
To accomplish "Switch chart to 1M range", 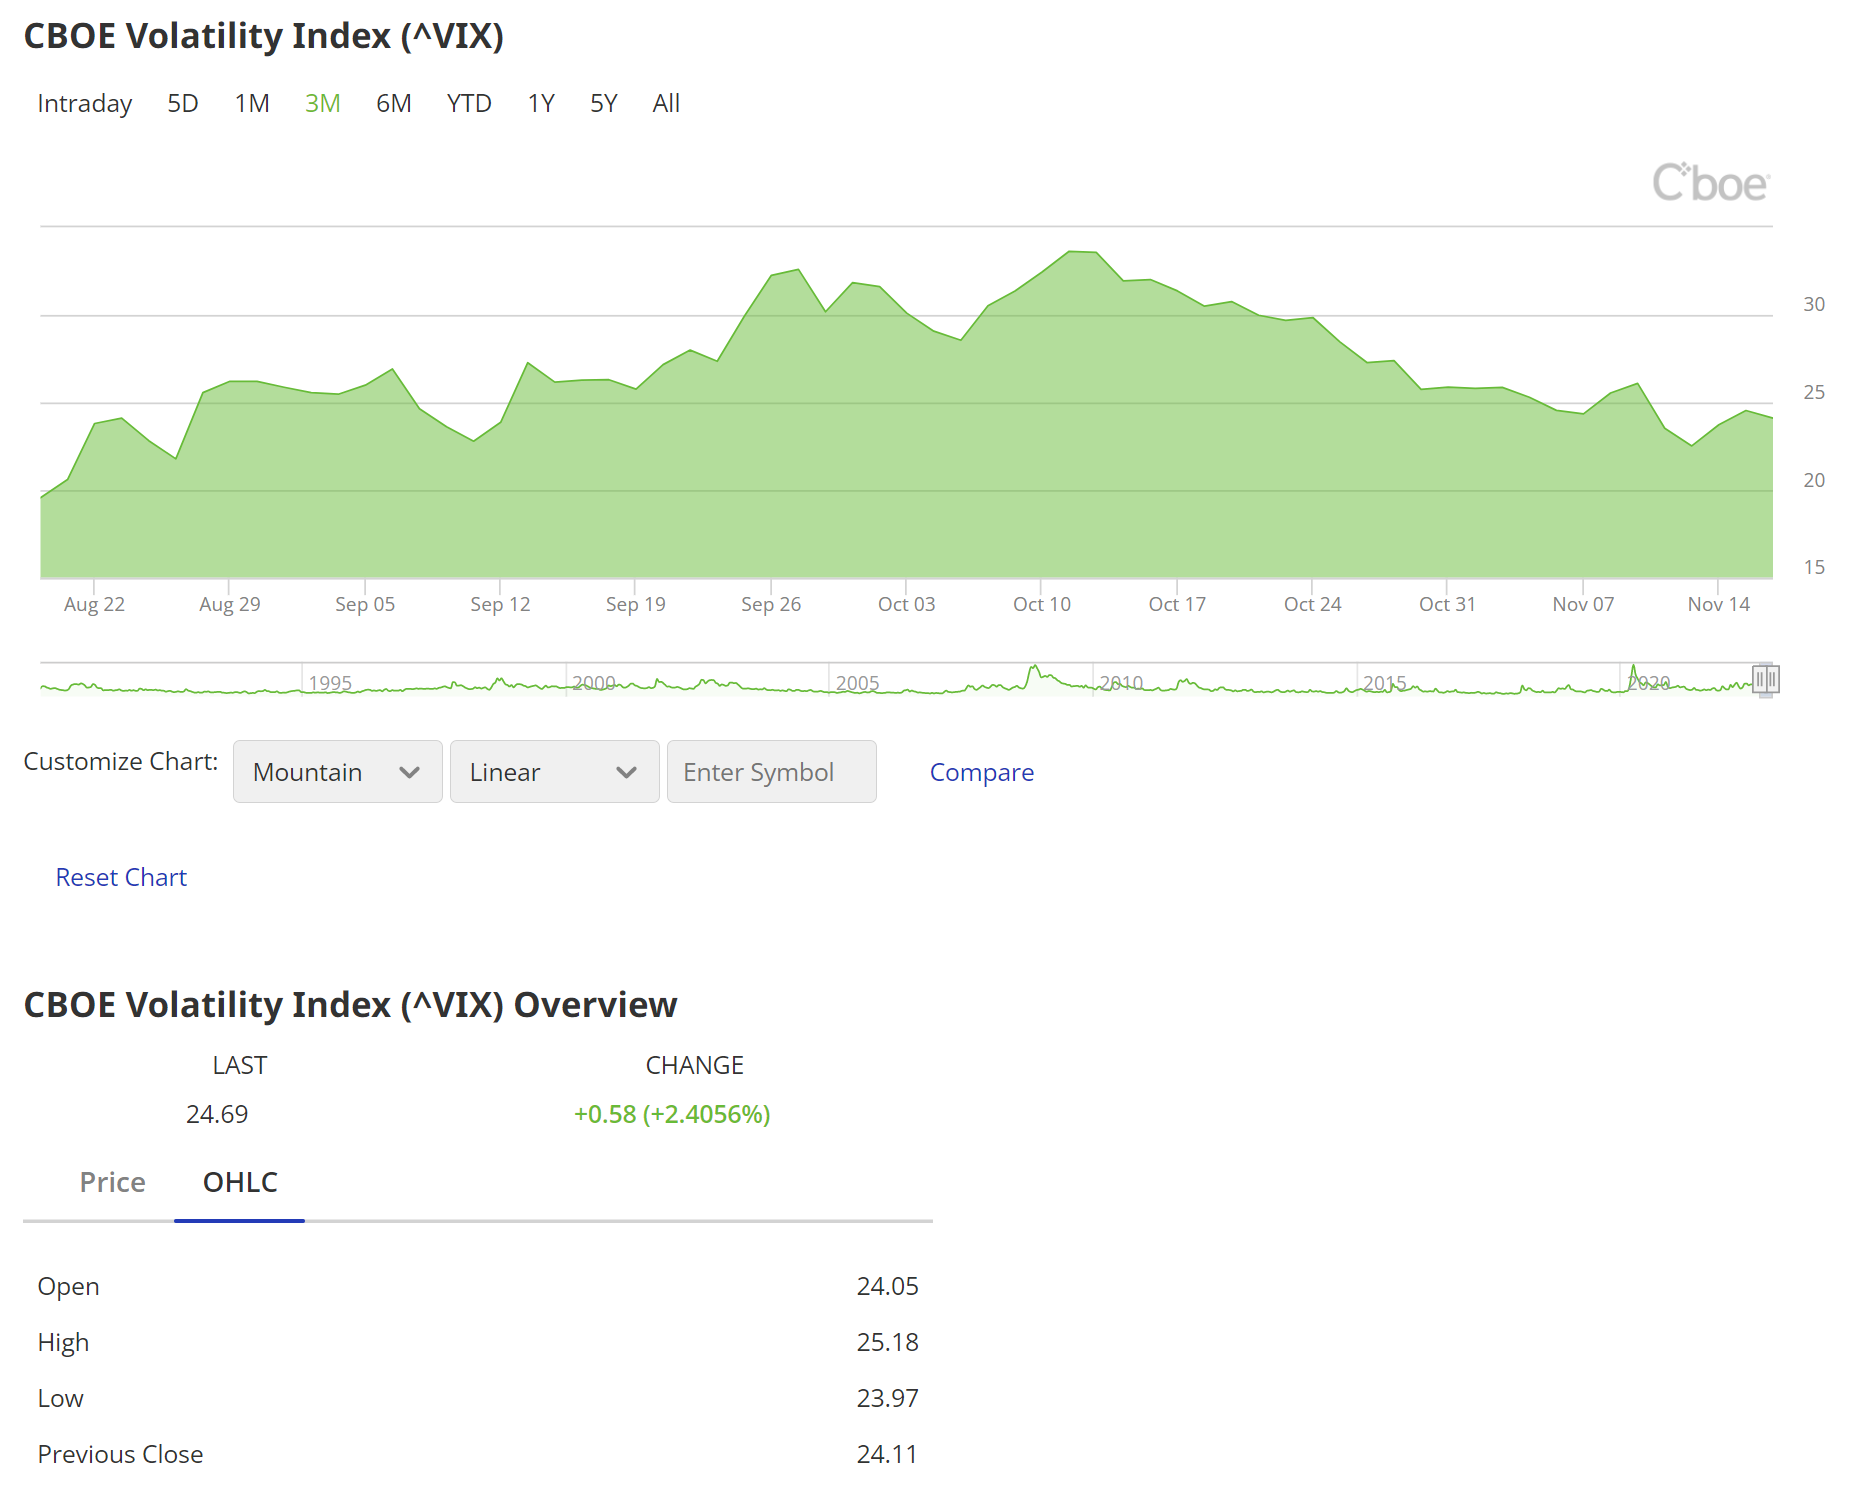I will click(252, 103).
